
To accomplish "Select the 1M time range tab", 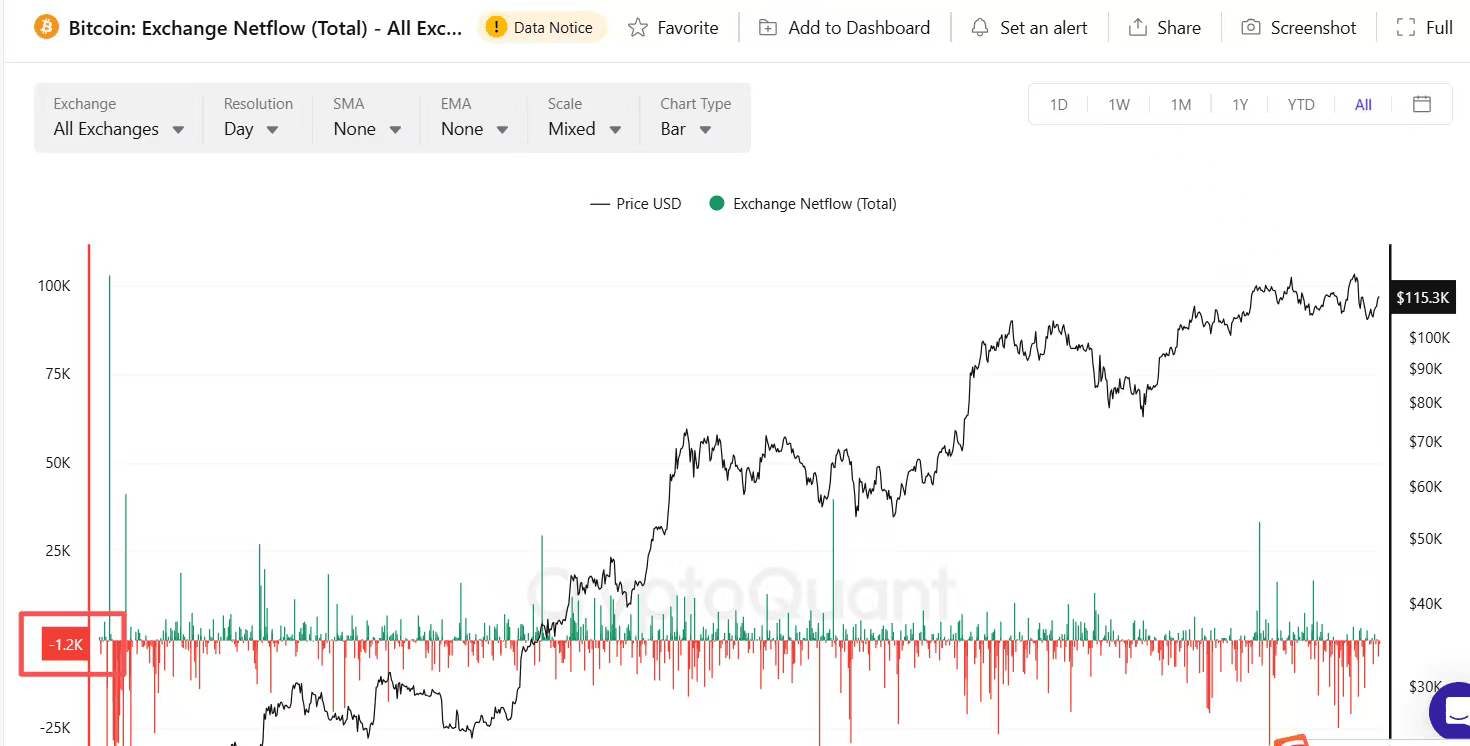I will 1181,105.
